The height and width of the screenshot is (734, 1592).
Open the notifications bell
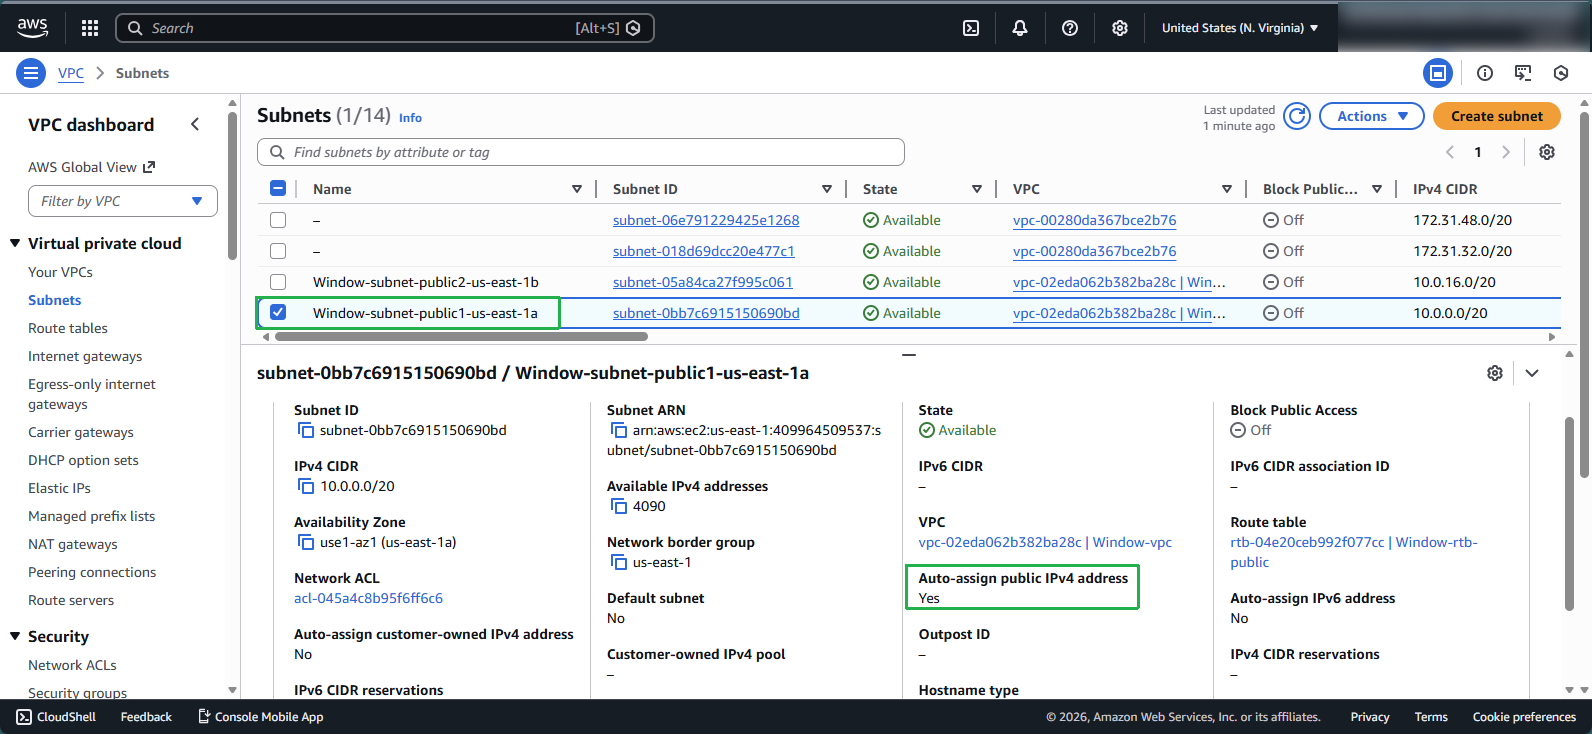pos(1020,28)
